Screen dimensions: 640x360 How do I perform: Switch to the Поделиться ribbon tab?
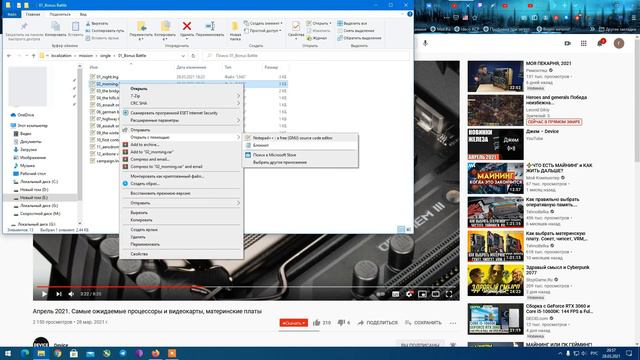pyautogui.click(x=60, y=14)
